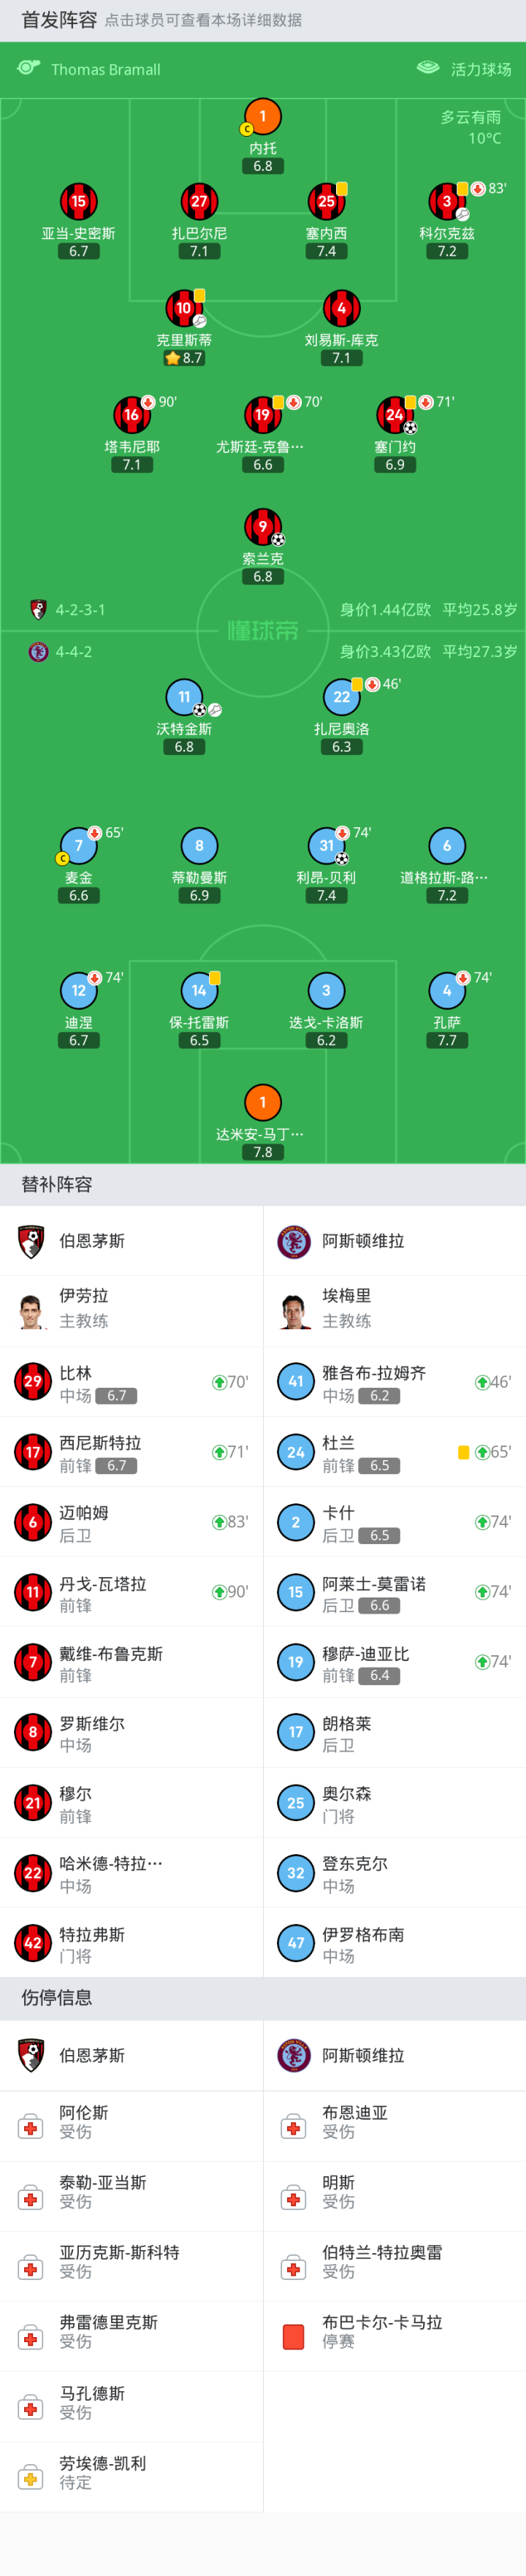Viewport: 526px width, 2576px height.
Task: Select 沃特金斯's number 11 jersey icon
Action: (184, 697)
